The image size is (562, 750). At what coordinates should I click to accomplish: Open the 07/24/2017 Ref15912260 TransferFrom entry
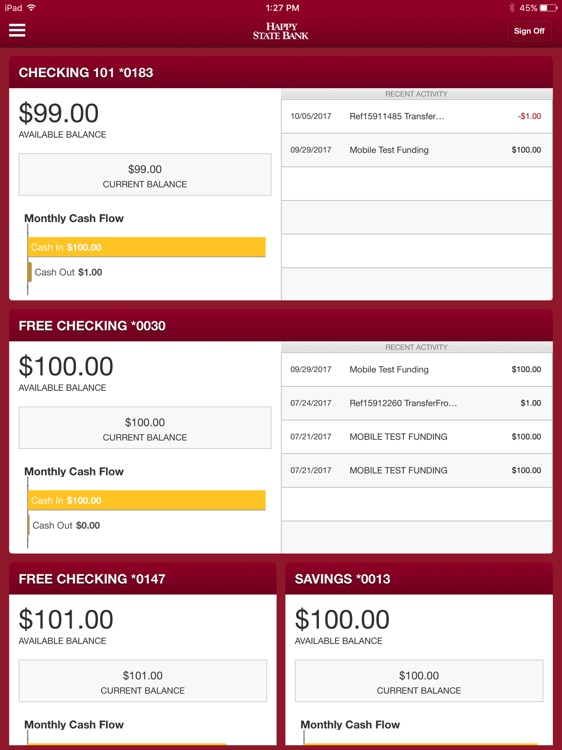(x=417, y=403)
